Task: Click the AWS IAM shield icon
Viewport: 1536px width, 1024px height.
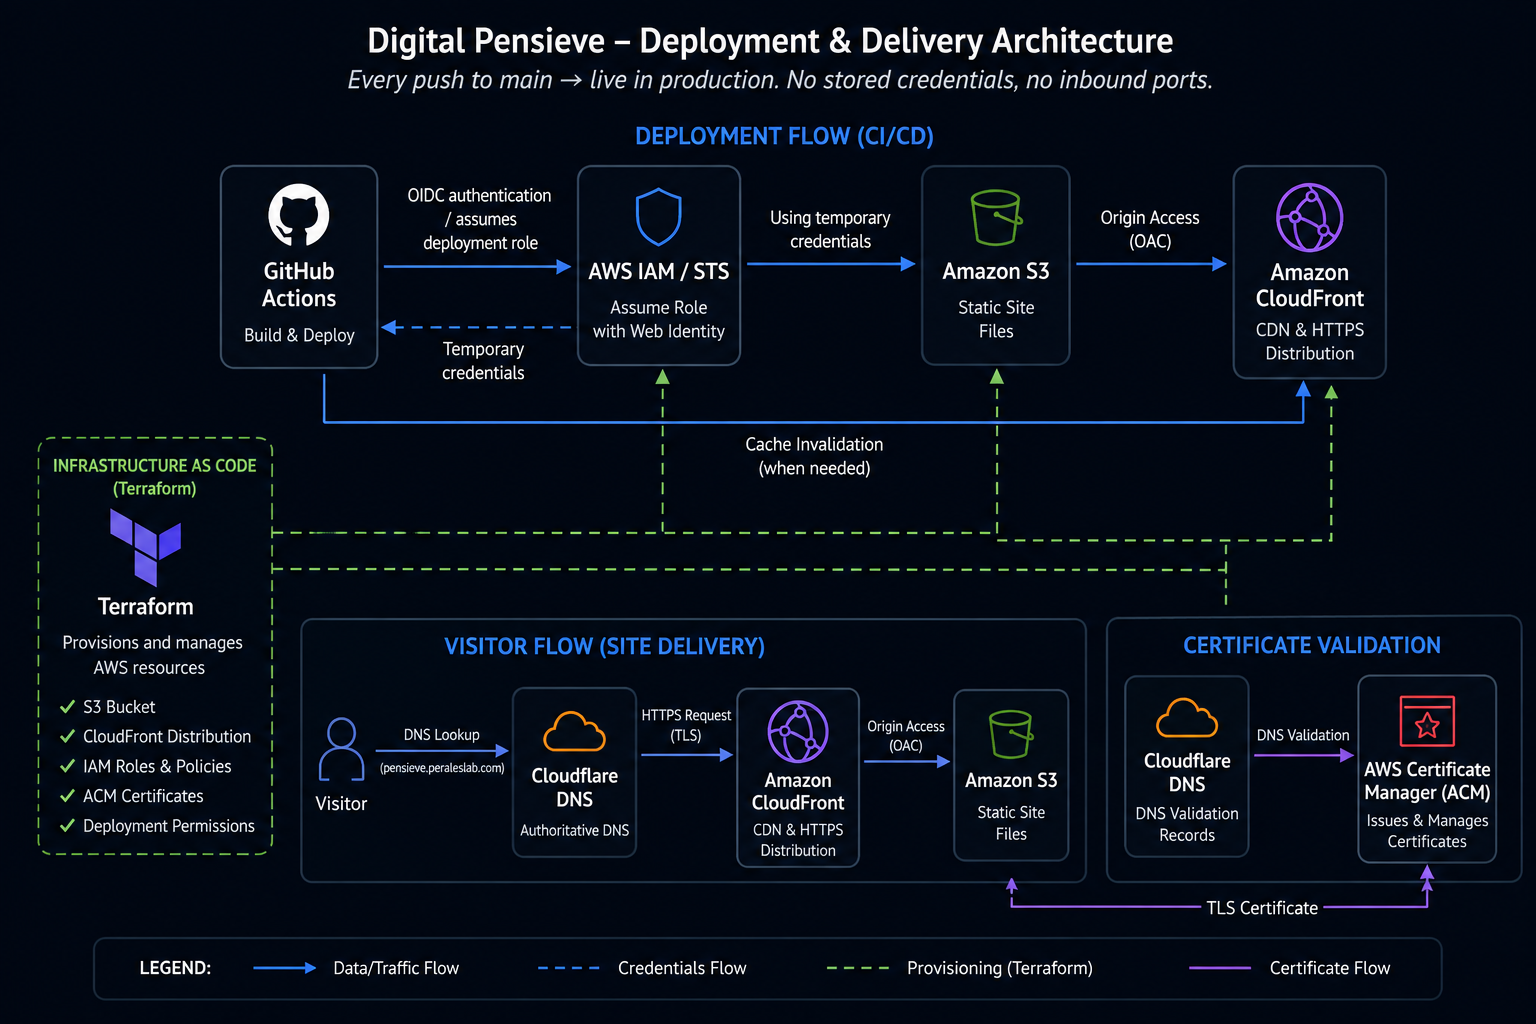Action: pos(659,217)
